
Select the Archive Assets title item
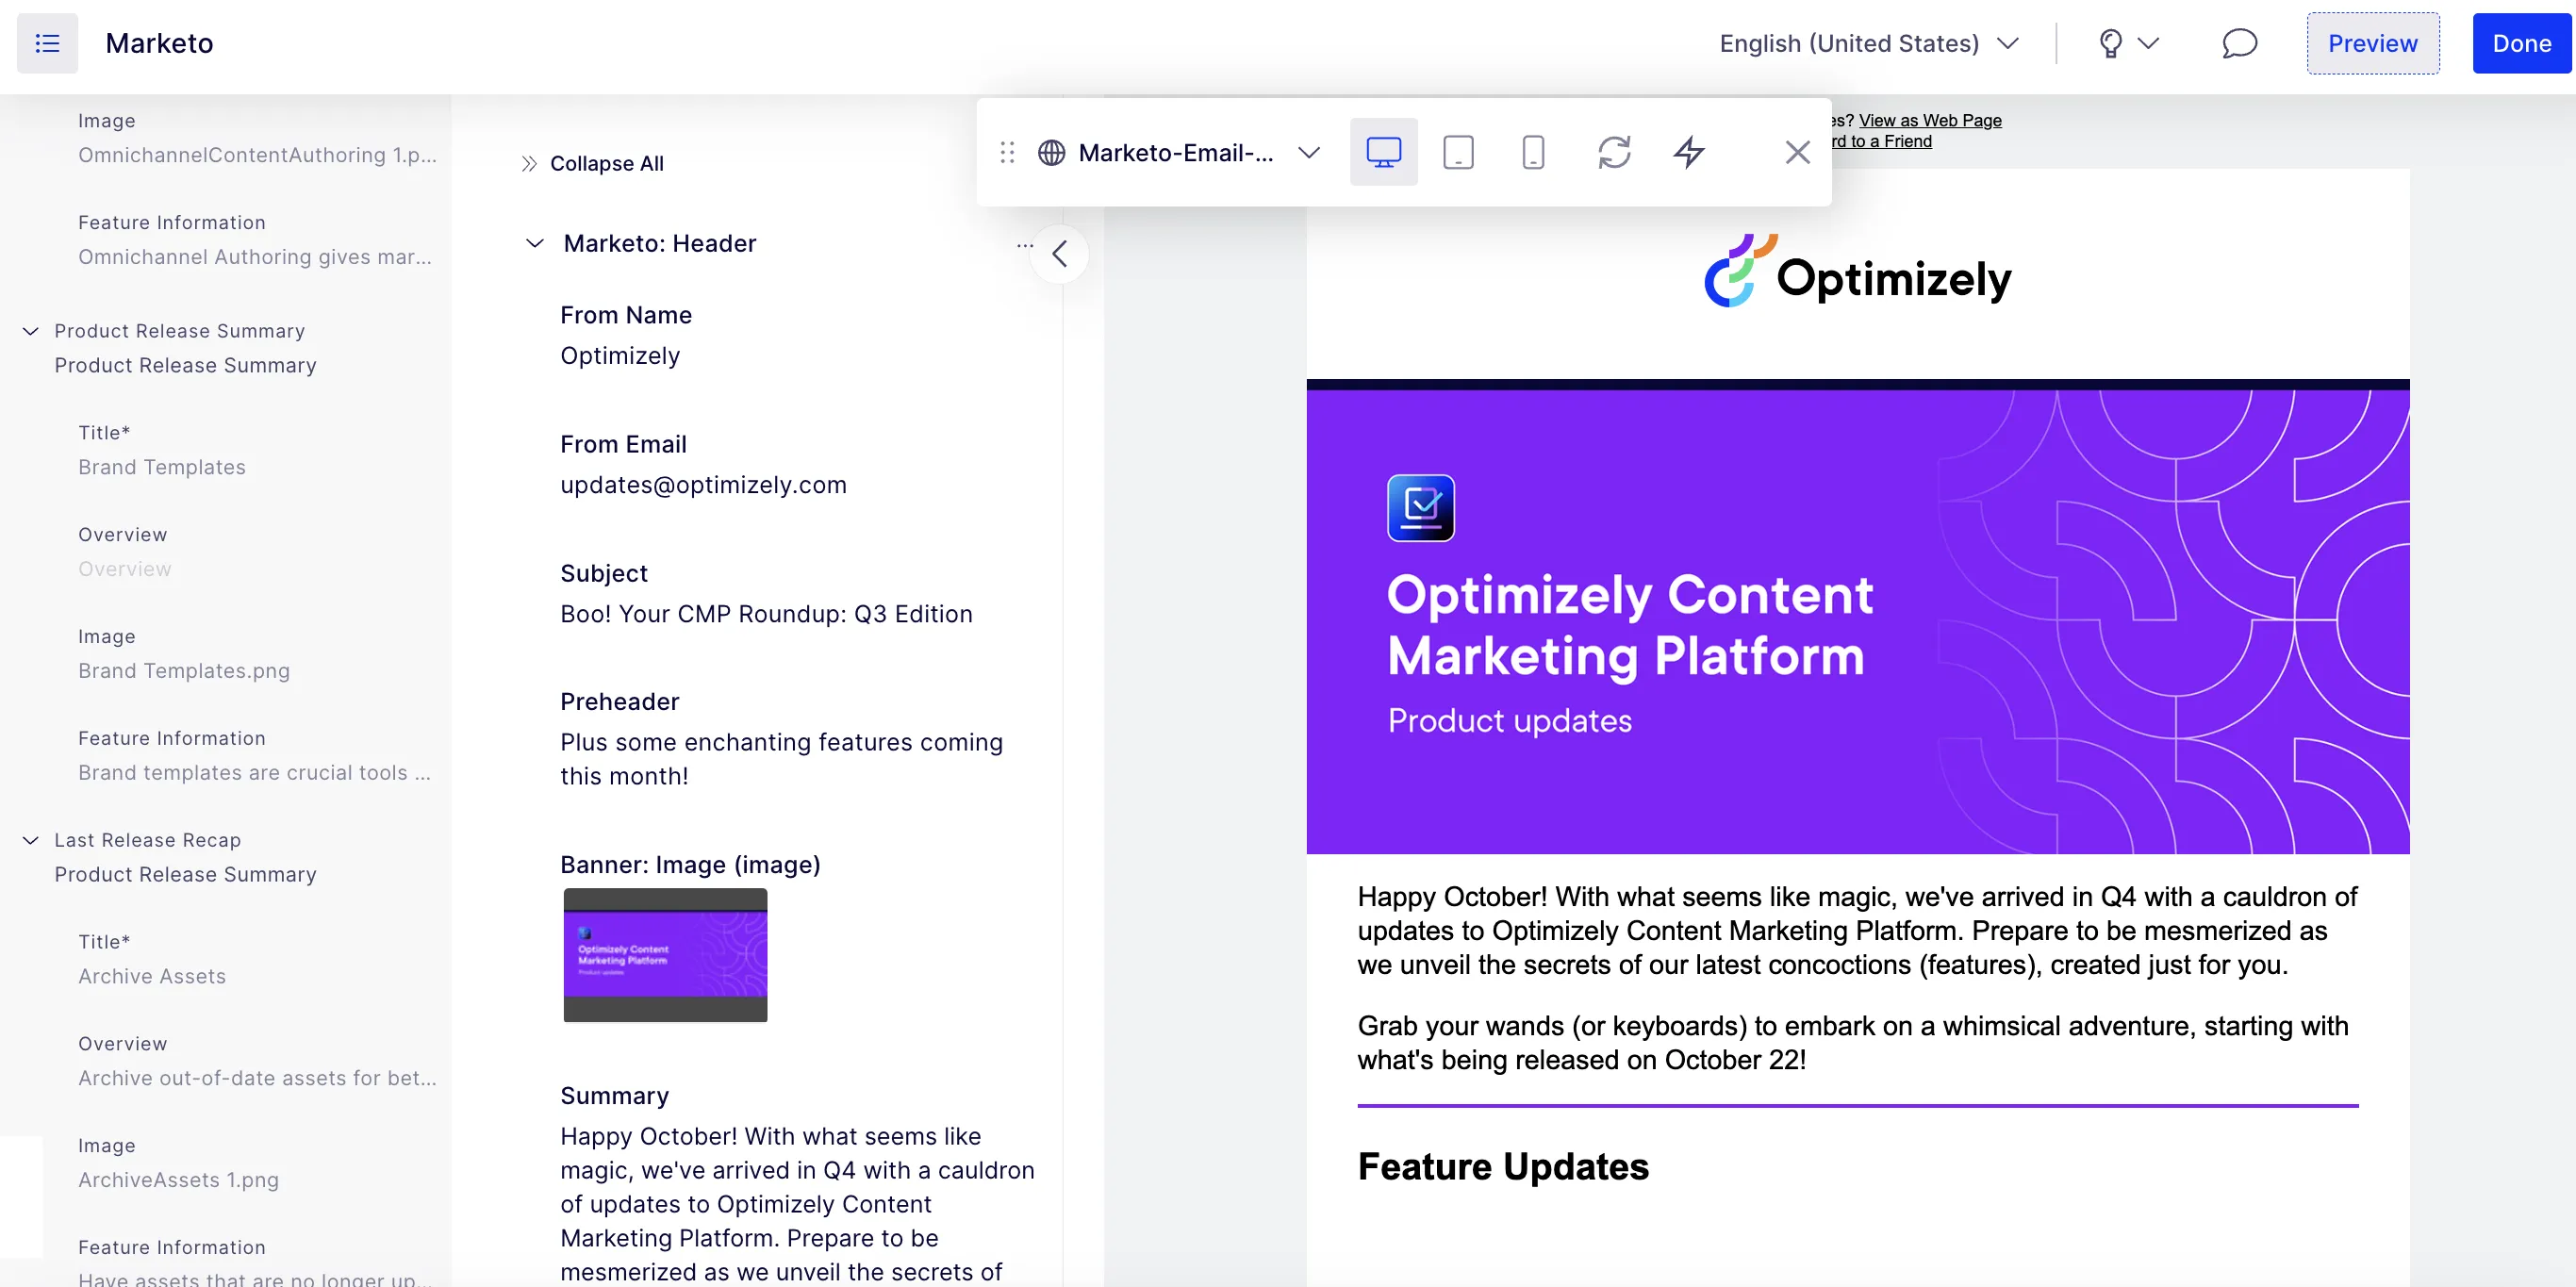click(x=152, y=976)
